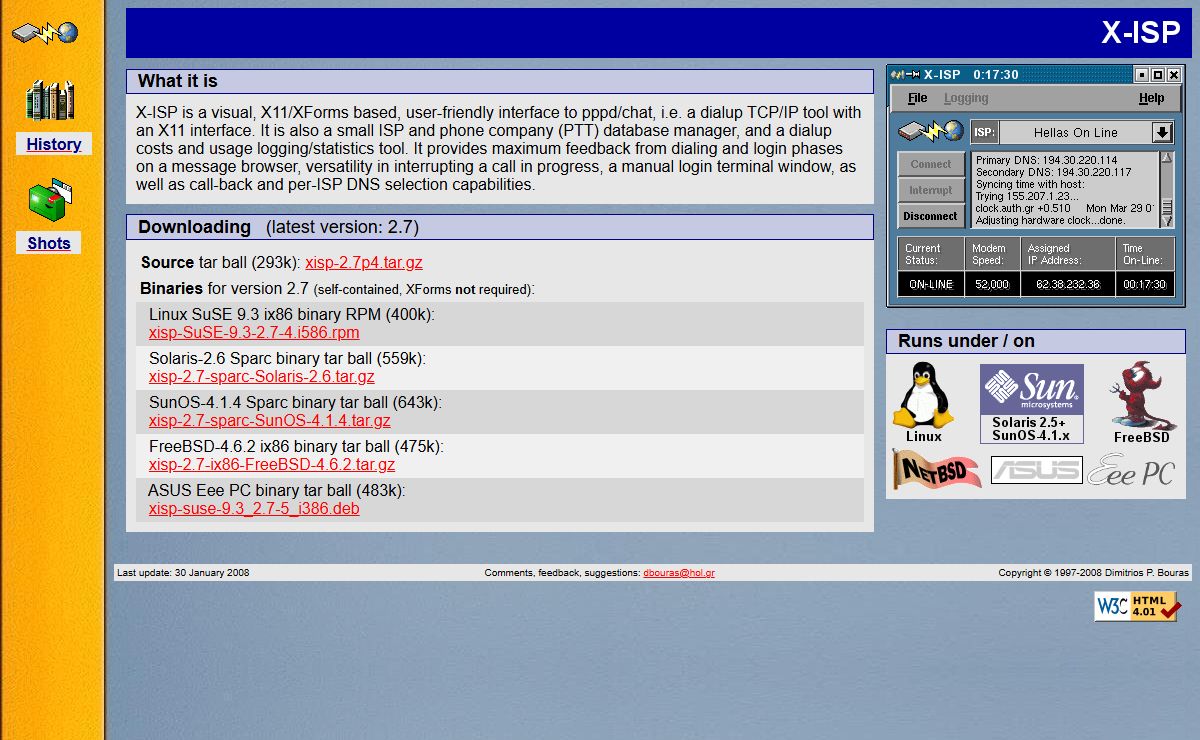Click the Copyright Dimitrios P. Bouras text

(1094, 573)
